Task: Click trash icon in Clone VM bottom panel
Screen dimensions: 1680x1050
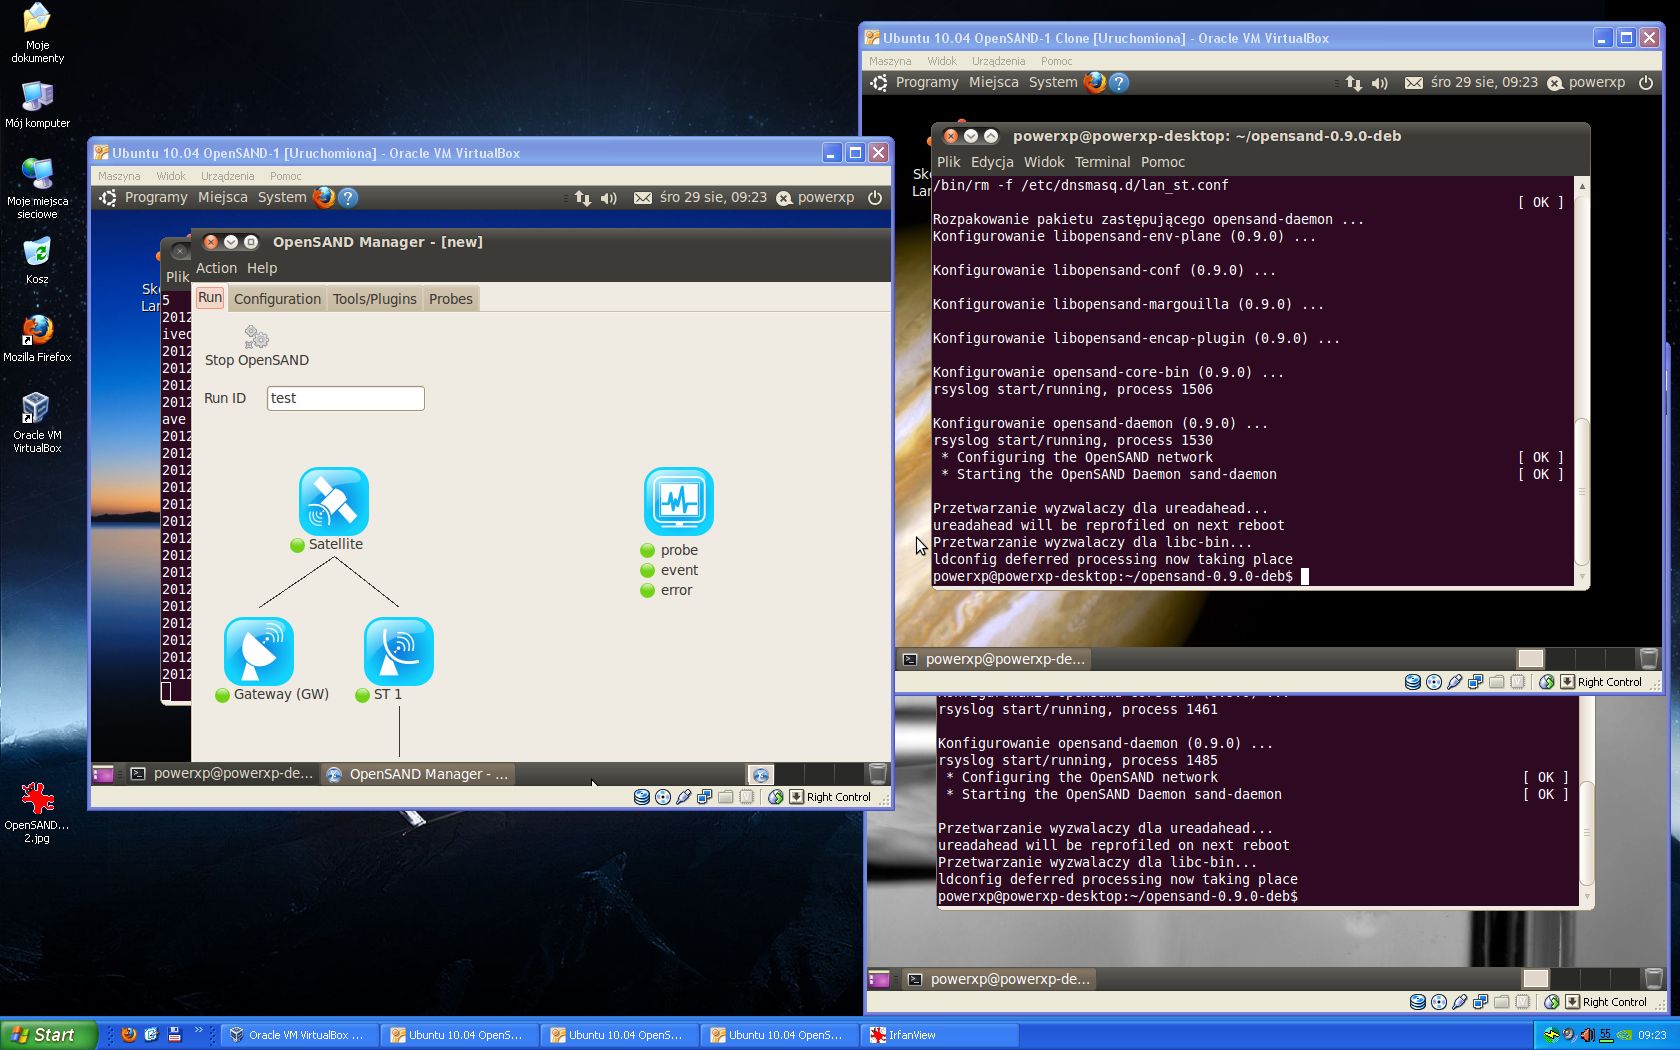Action: tap(1648, 658)
